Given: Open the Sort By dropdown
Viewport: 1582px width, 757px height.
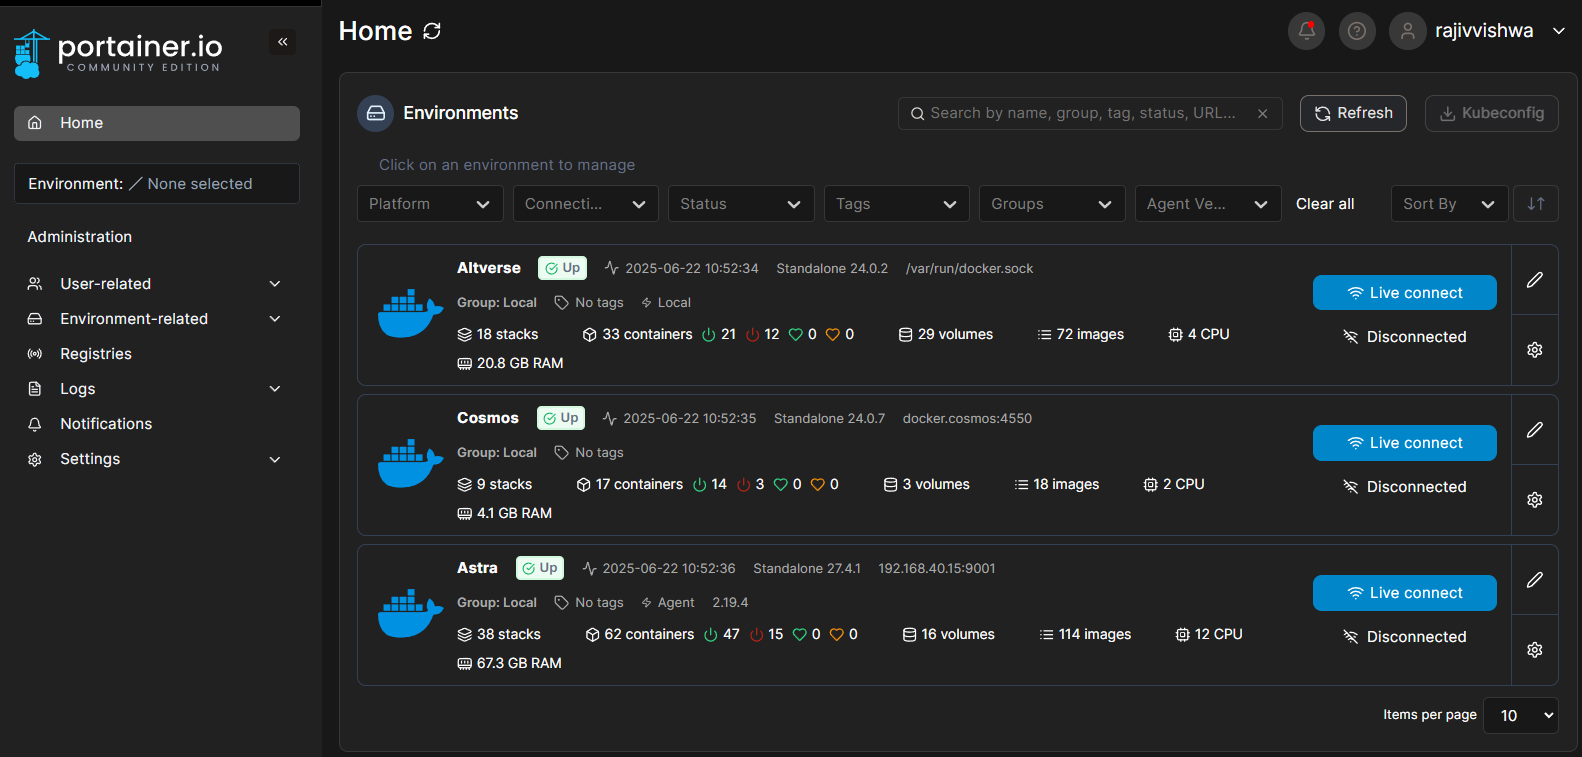Looking at the screenshot, I should click(1448, 204).
